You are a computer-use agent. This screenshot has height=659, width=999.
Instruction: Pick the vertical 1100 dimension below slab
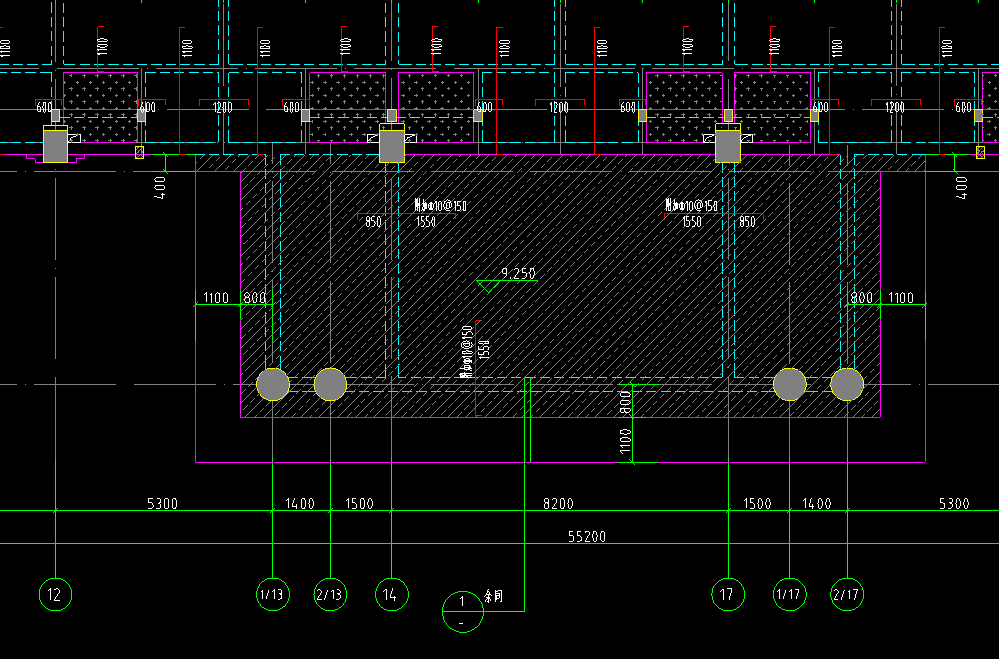coord(626,443)
